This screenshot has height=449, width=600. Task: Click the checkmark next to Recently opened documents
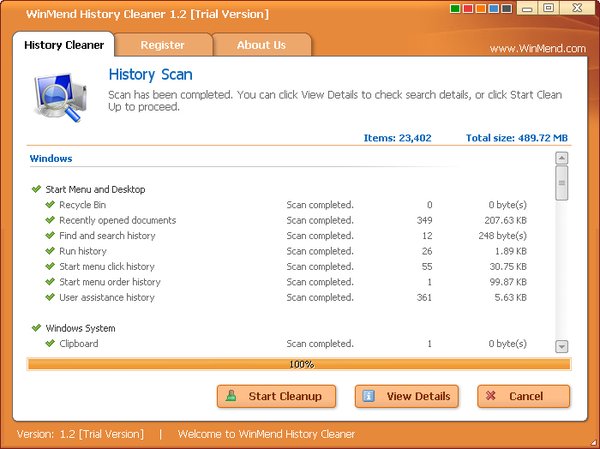50,220
